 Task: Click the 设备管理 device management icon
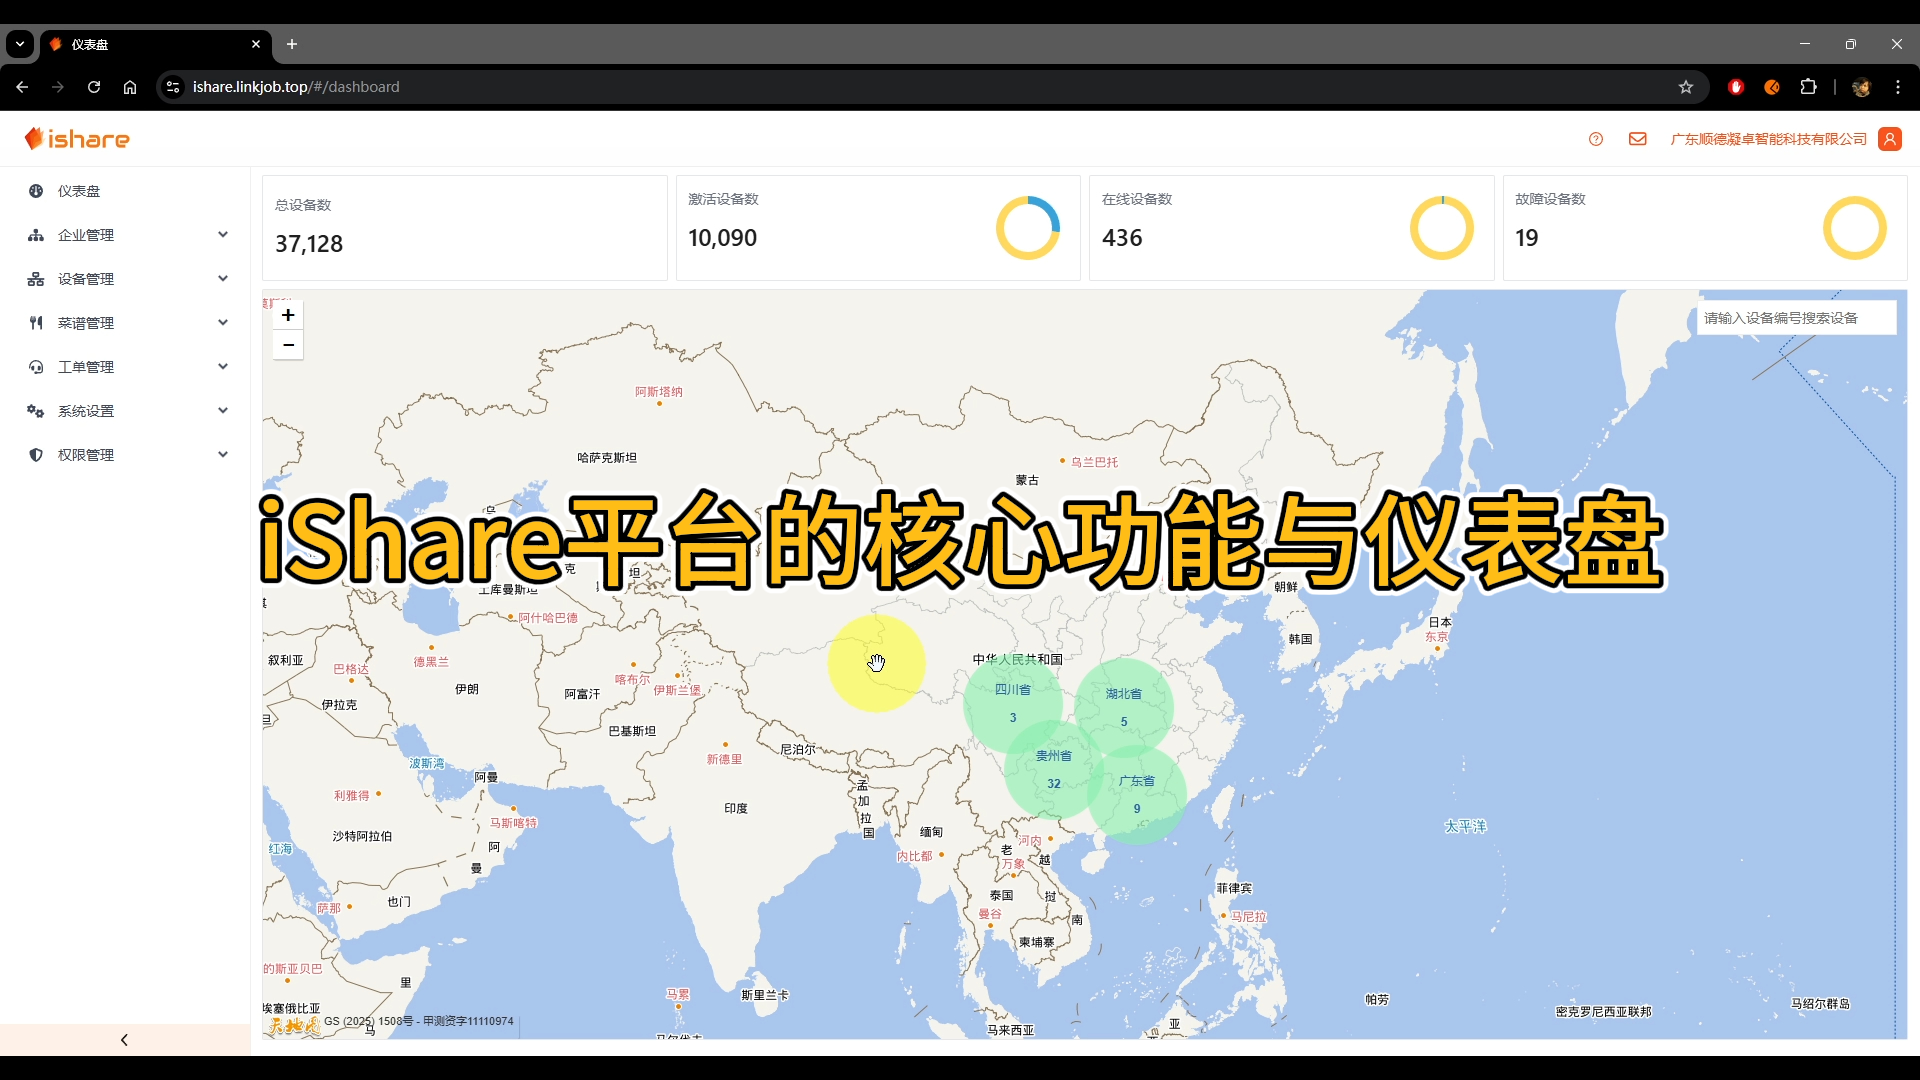click(35, 279)
